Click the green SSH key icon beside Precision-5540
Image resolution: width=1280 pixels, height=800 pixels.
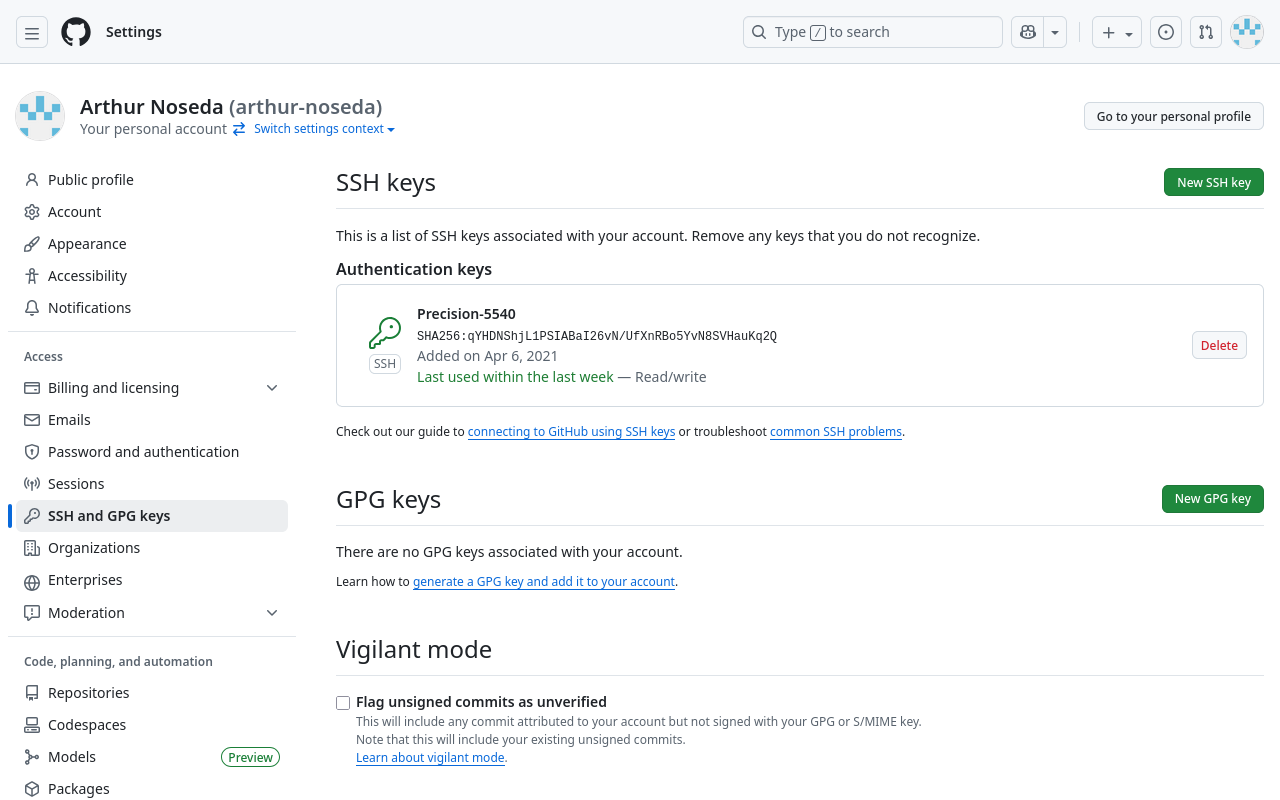click(384, 332)
